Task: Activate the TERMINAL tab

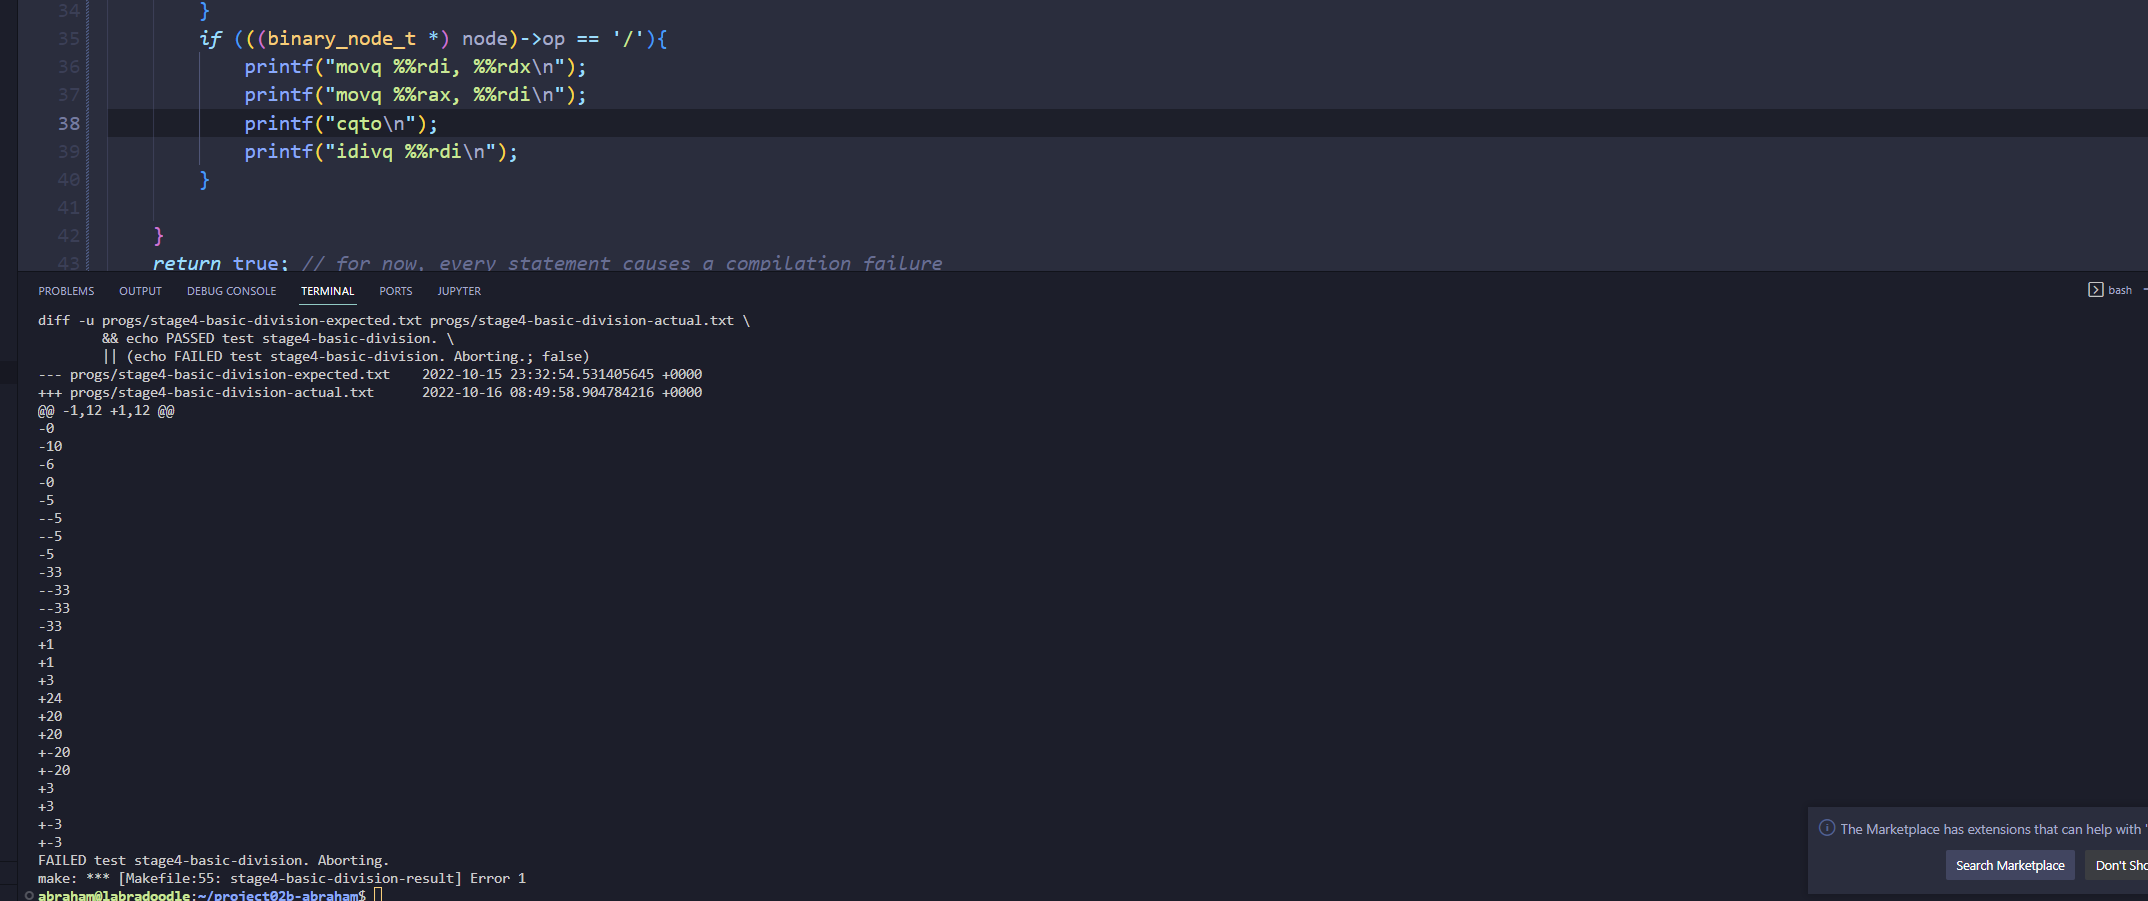Action: [x=327, y=291]
